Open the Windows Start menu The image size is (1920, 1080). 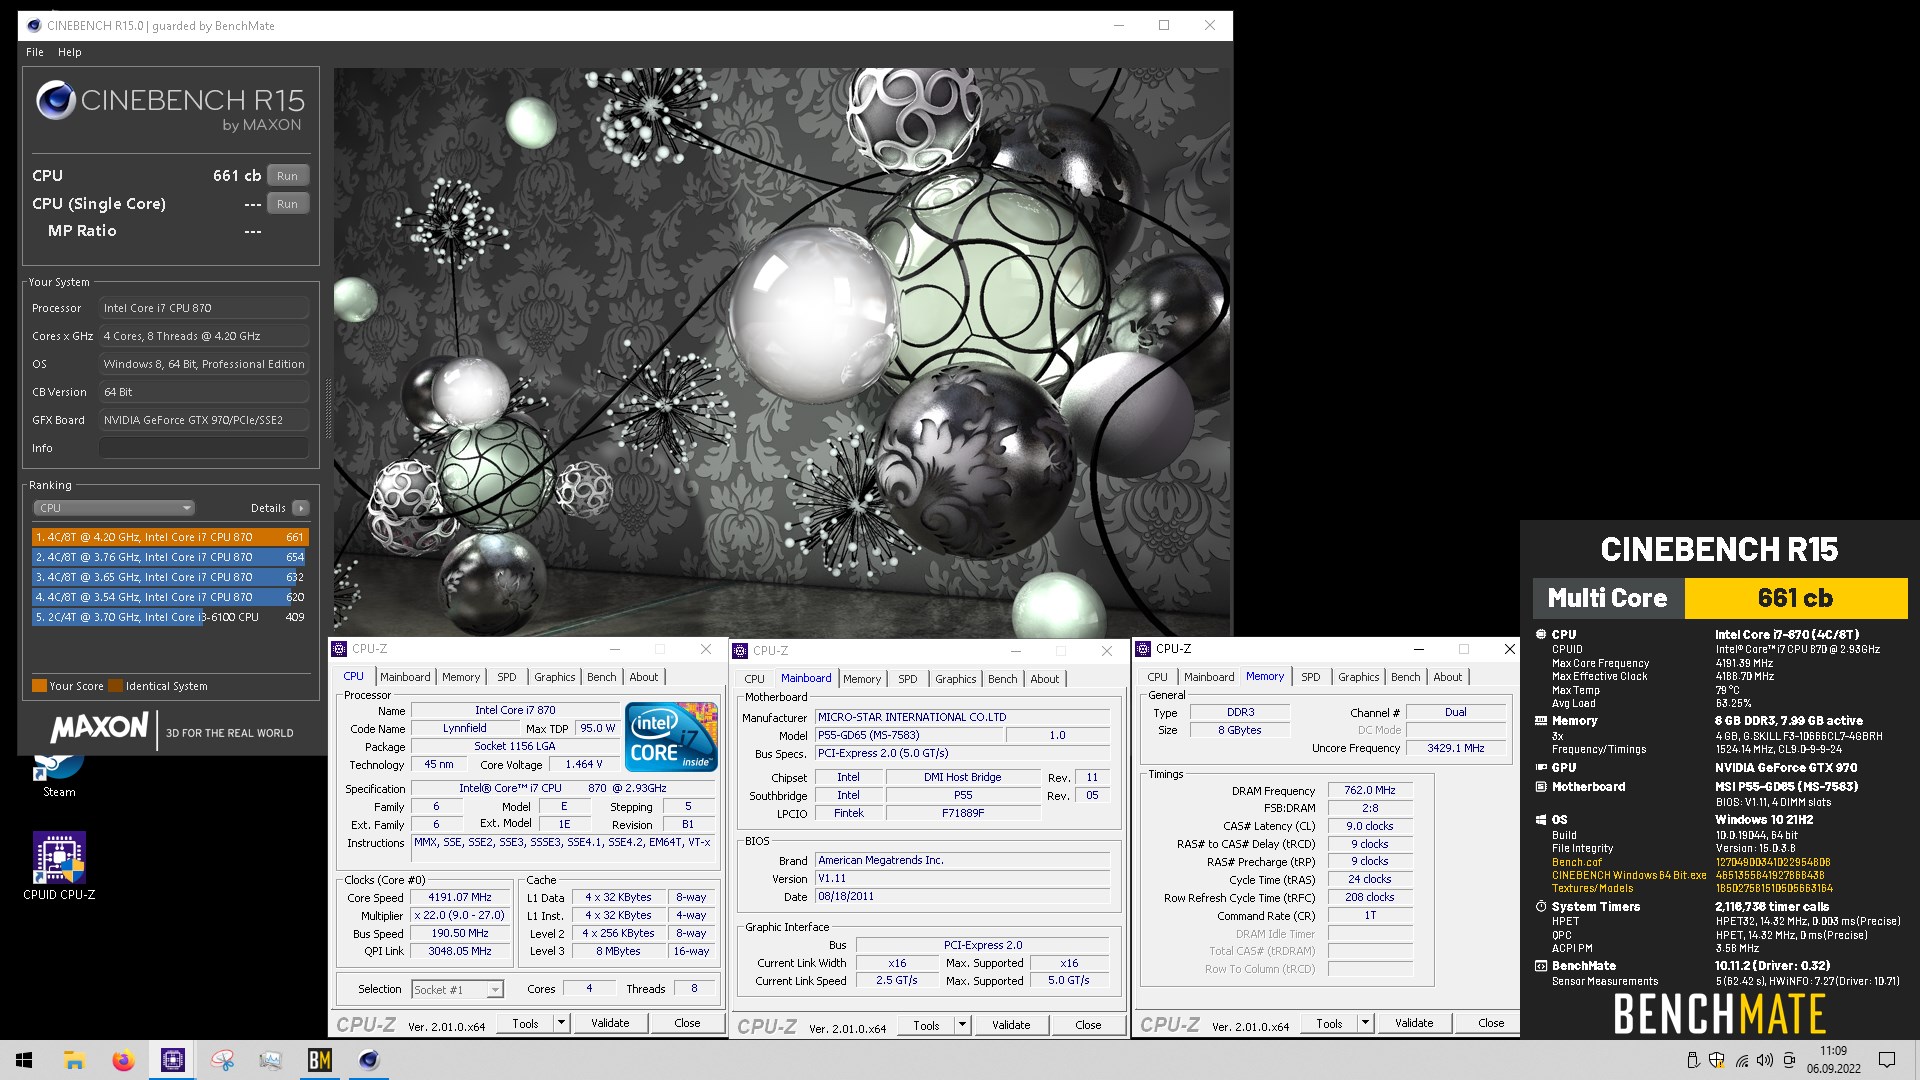[x=24, y=1060]
